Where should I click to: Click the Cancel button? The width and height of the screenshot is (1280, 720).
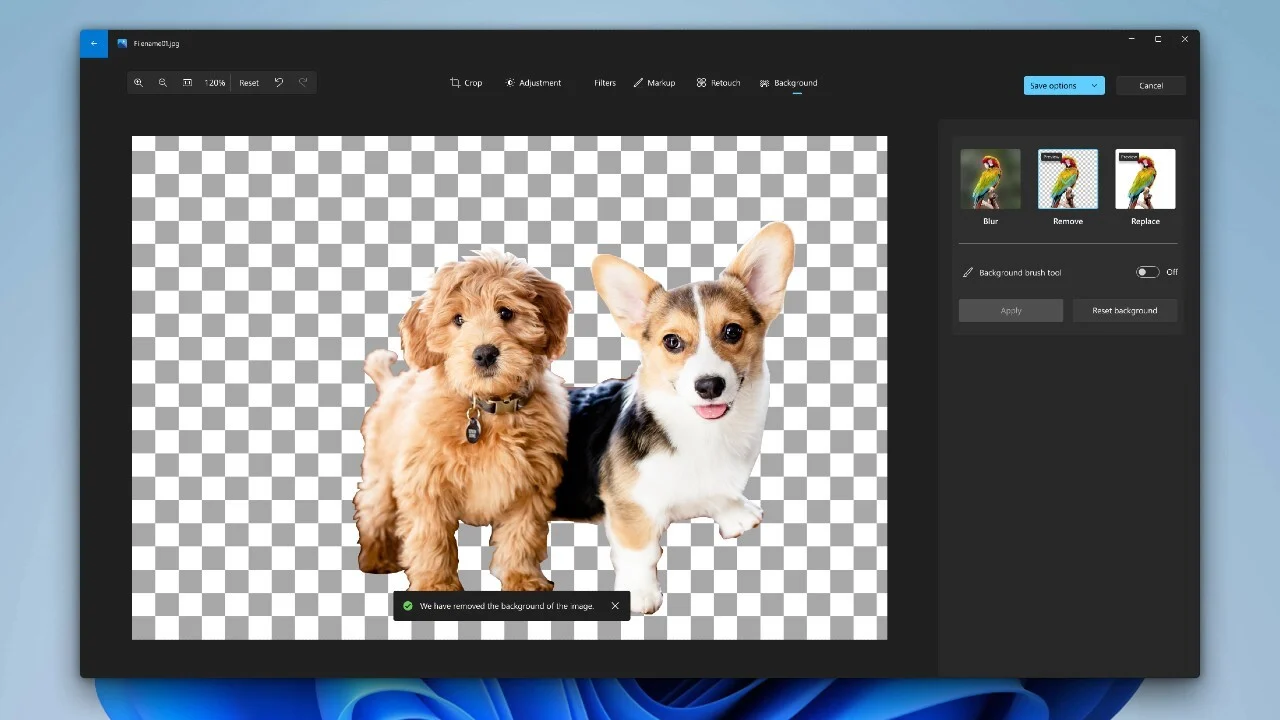coord(1151,86)
